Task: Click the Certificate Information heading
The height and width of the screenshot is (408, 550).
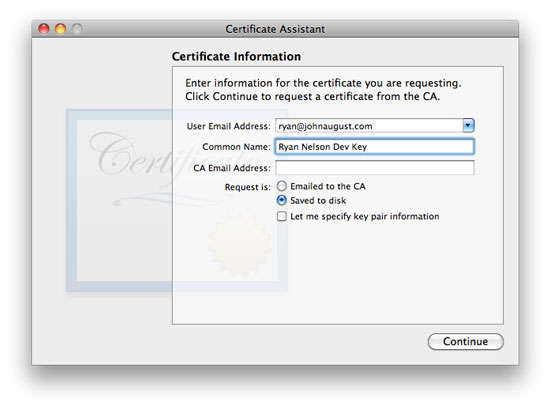Action: (x=236, y=56)
